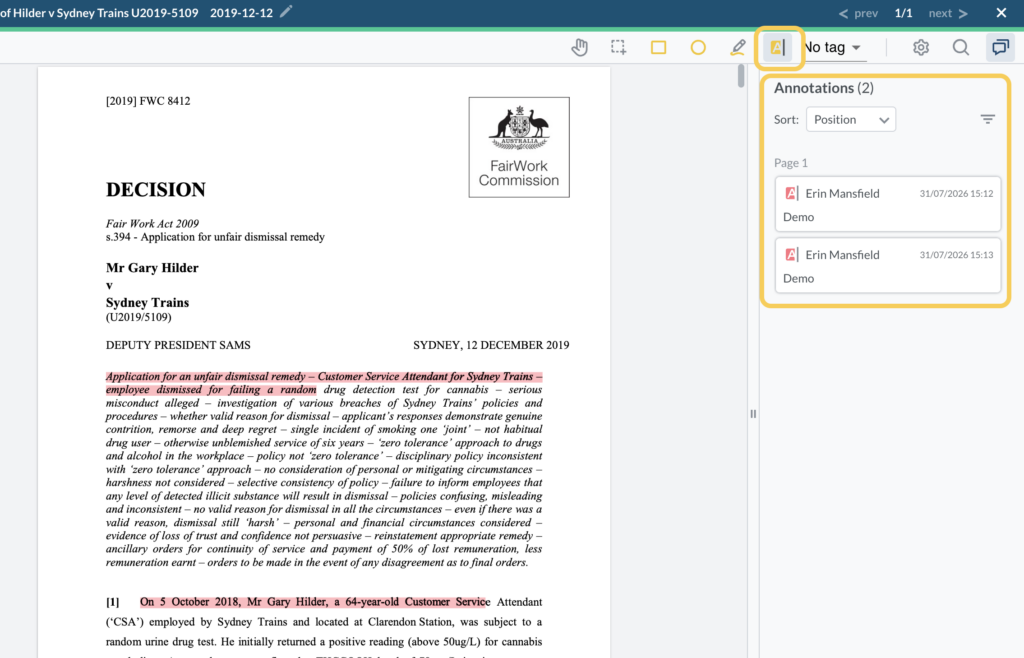The width and height of the screenshot is (1024, 658).
Task: Click the '(U2019/5109)' case number
Action: (x=138, y=317)
